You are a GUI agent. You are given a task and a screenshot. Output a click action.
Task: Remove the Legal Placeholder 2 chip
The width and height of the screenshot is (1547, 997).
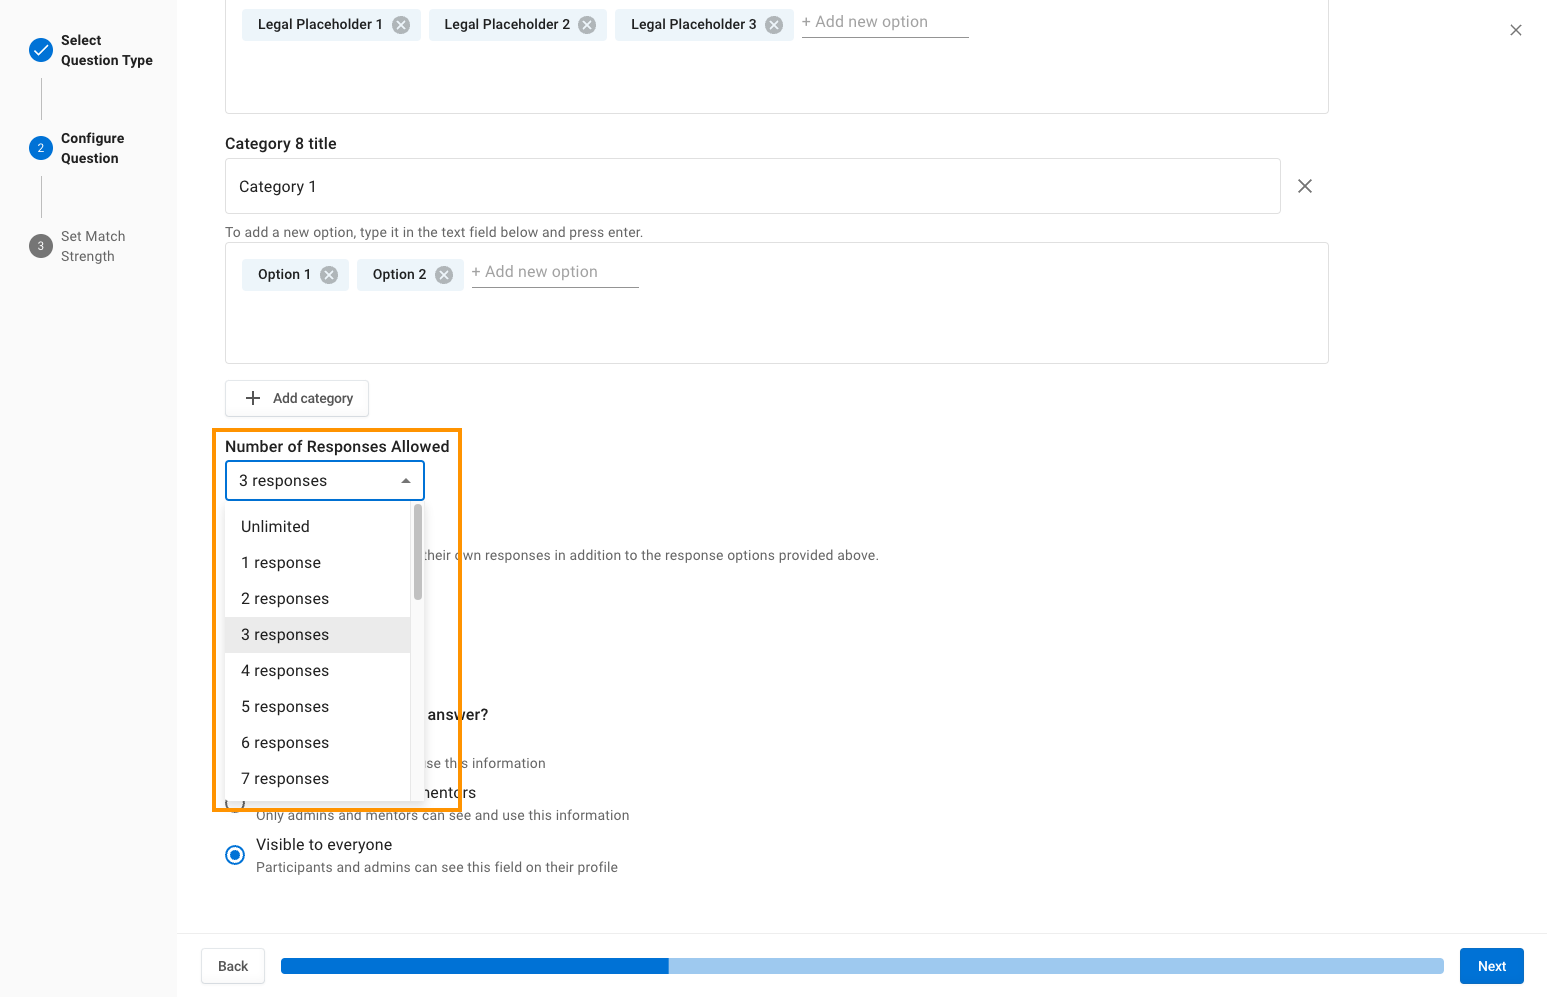587,25
